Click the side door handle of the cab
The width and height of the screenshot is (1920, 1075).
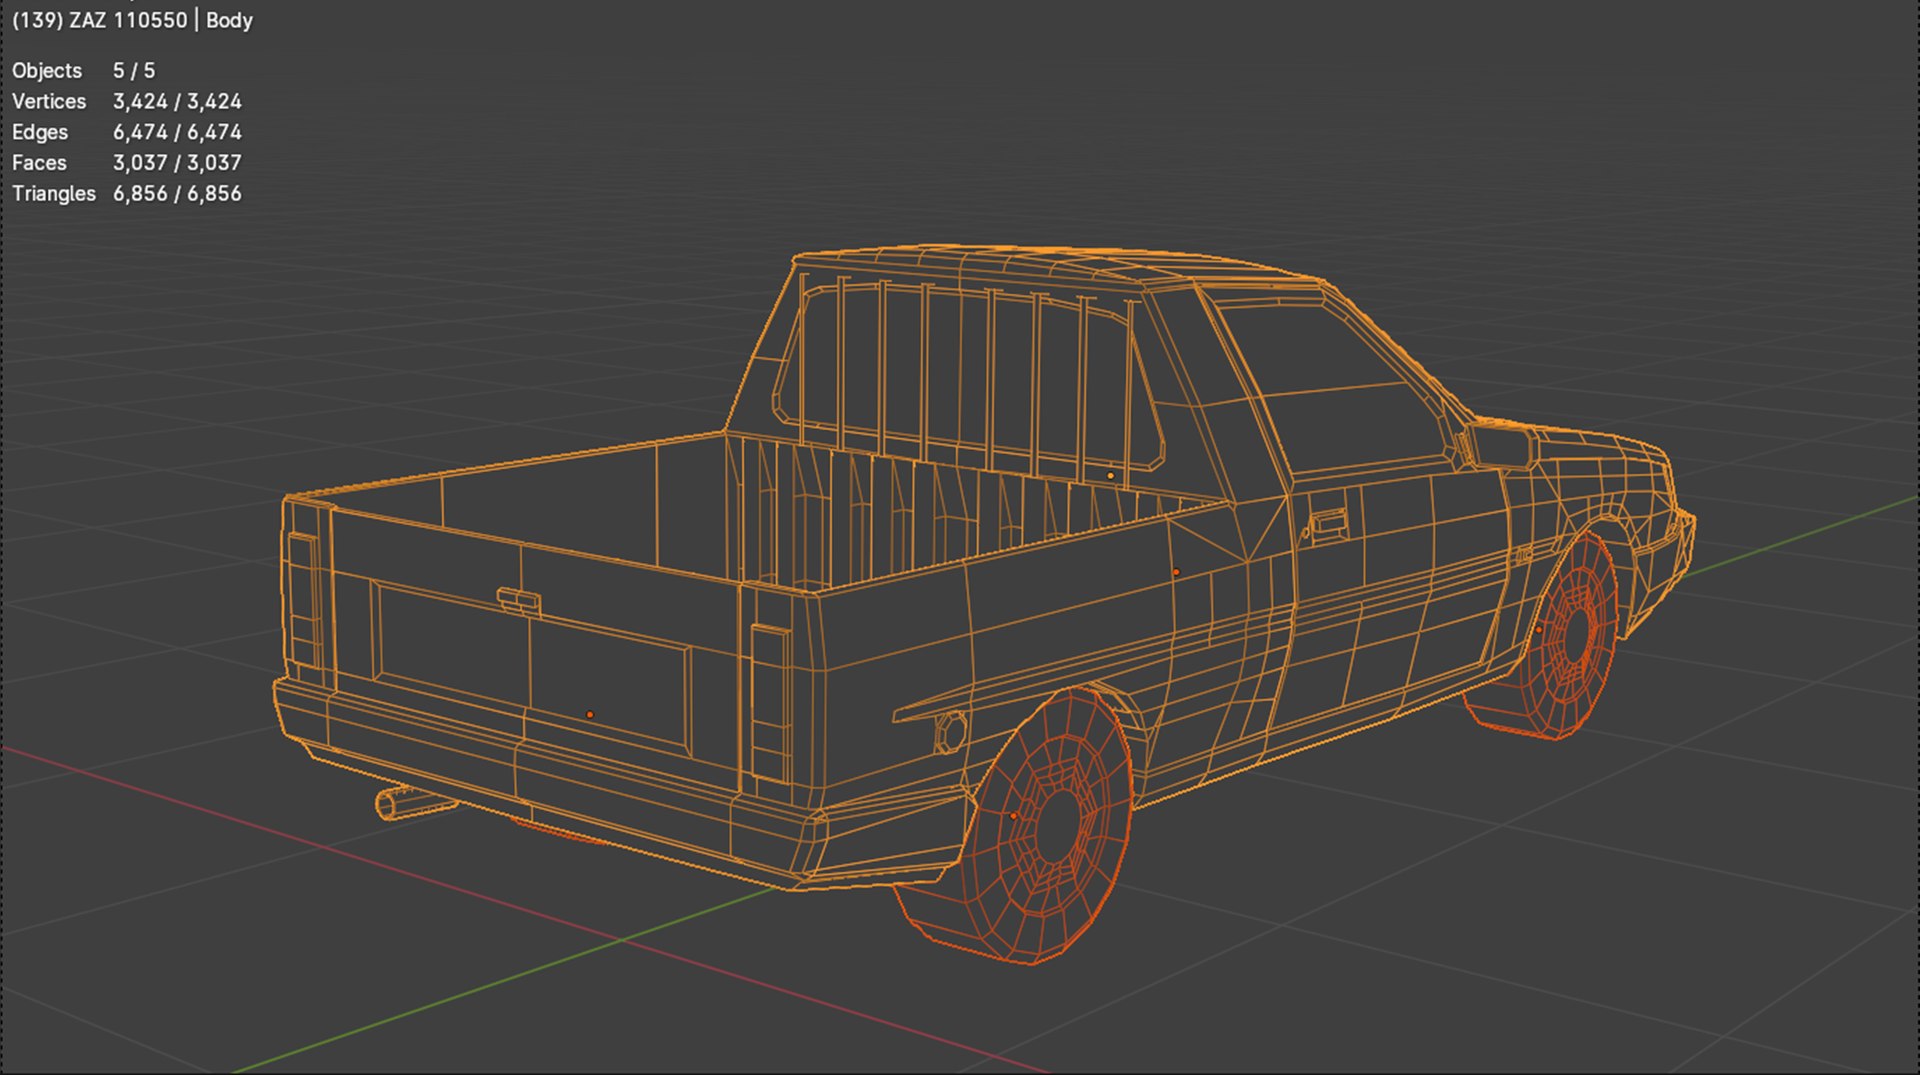[x=1328, y=524]
